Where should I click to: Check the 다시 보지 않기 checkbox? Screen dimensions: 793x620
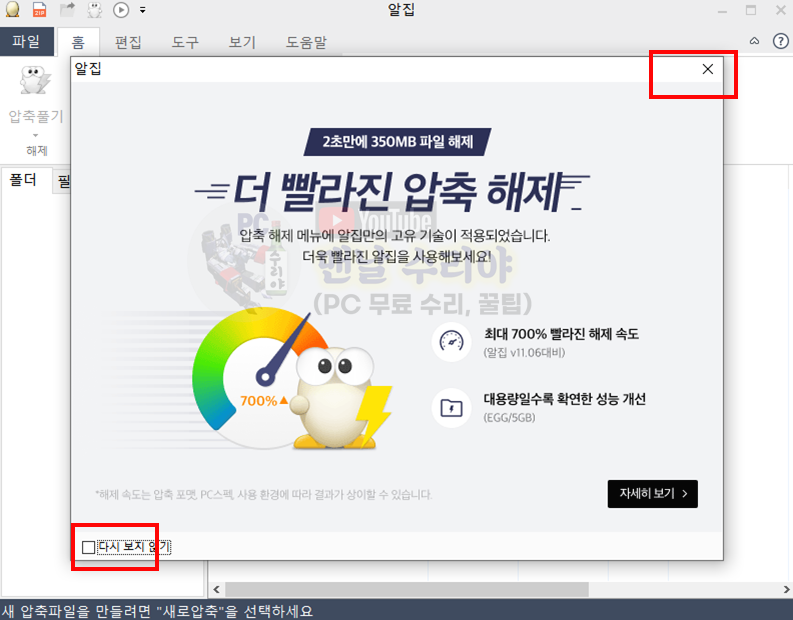coord(89,547)
